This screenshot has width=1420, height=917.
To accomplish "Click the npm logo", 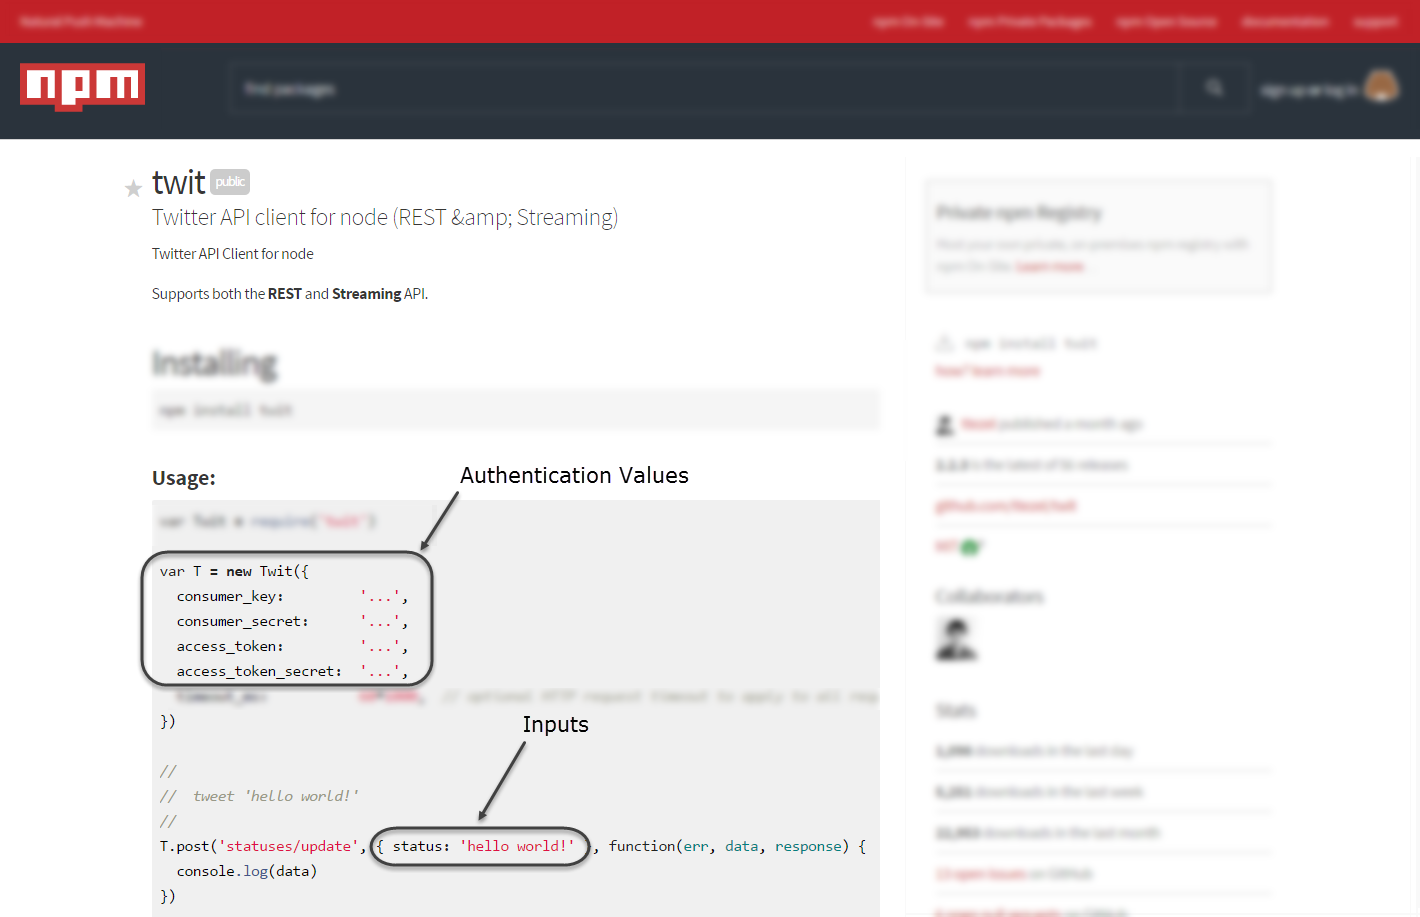I will (x=82, y=86).
